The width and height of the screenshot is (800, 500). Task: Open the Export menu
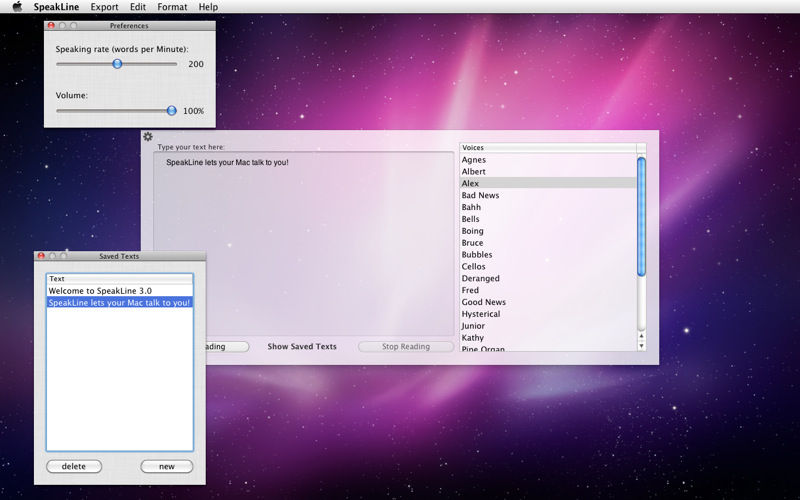tap(104, 7)
